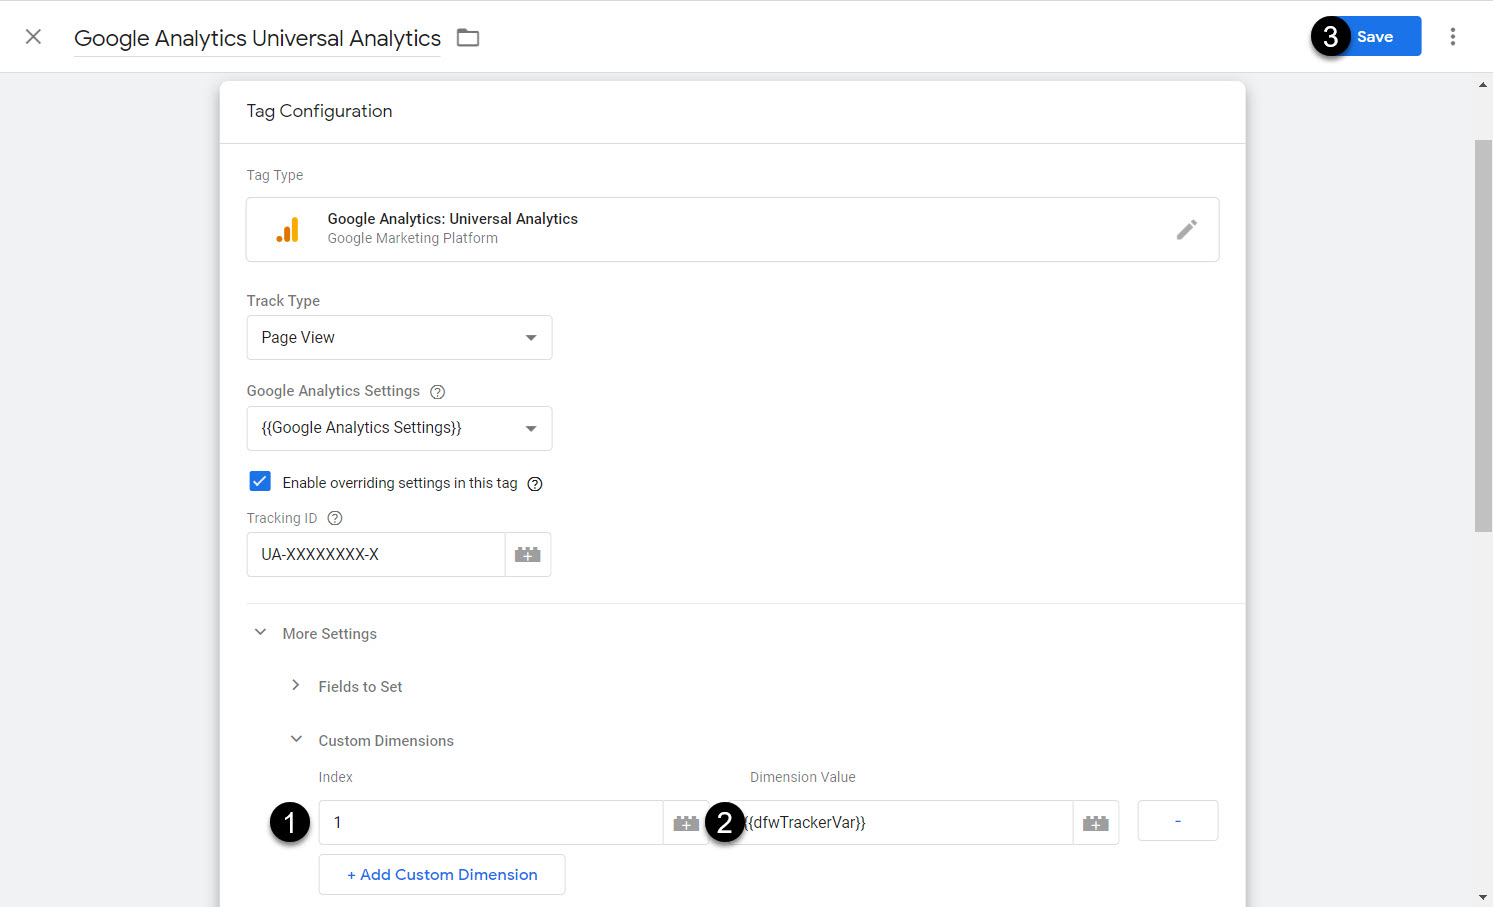The height and width of the screenshot is (907, 1493).
Task: Close the tag editor with the X icon
Action: tap(33, 37)
